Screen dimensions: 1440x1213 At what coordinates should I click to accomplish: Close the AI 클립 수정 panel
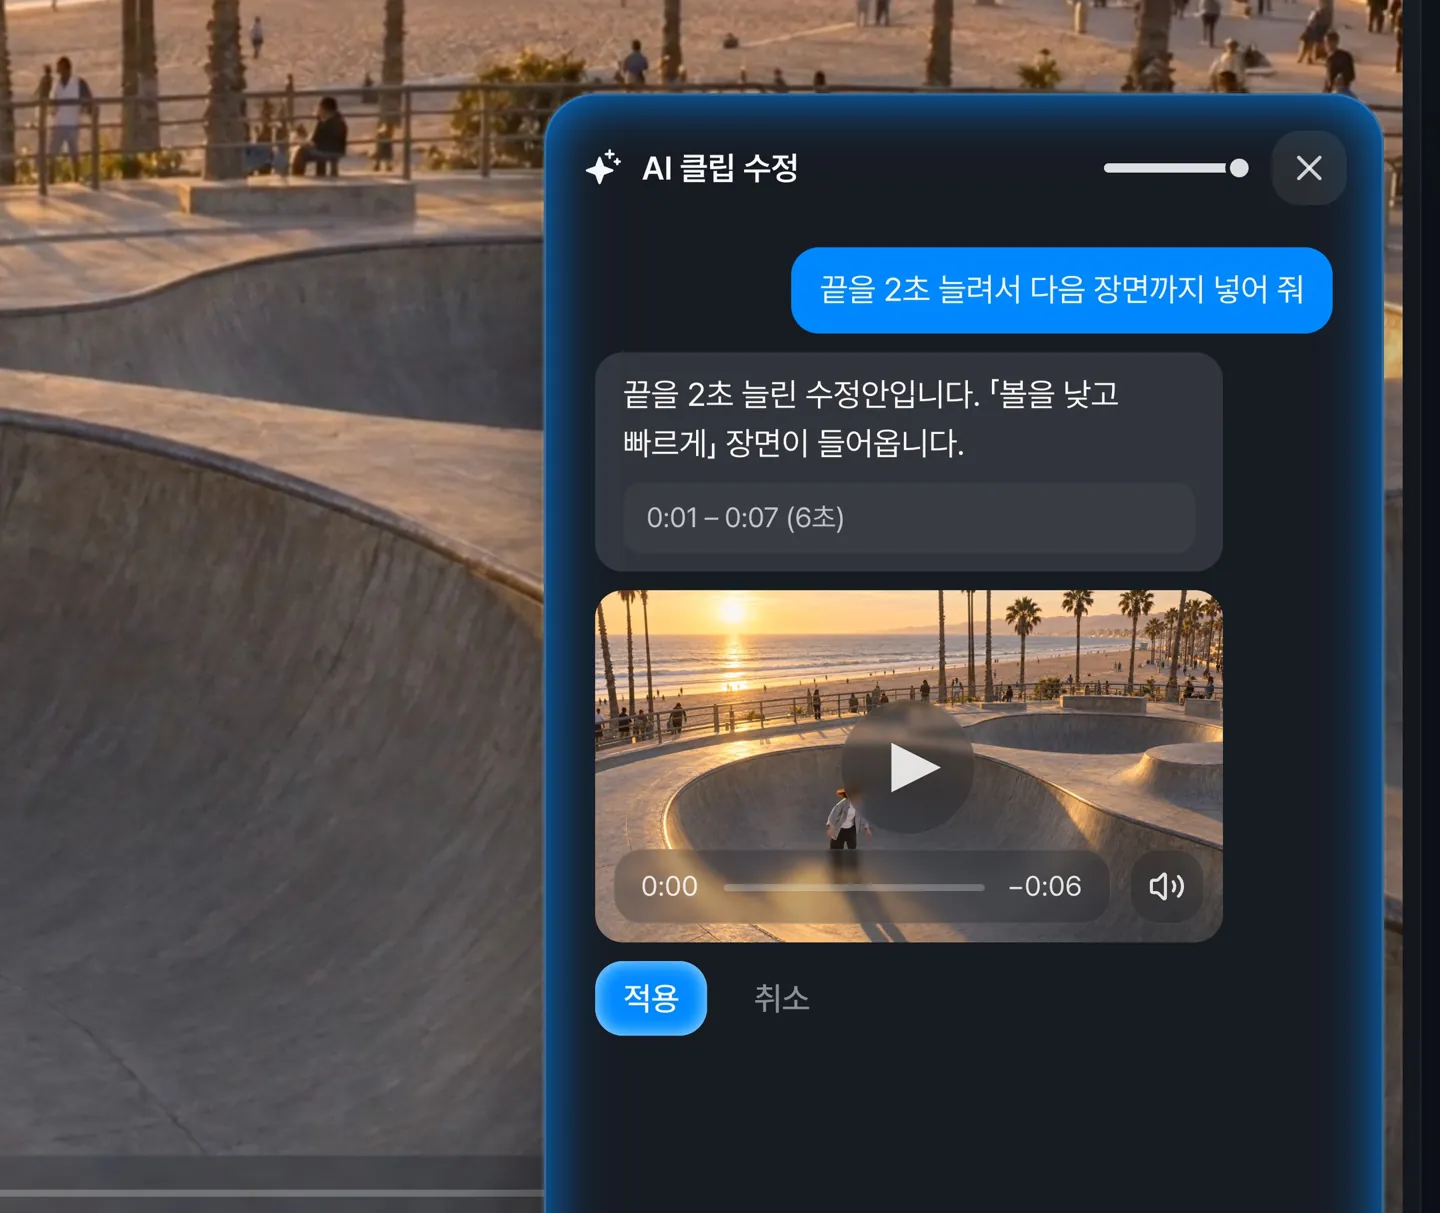click(1309, 168)
